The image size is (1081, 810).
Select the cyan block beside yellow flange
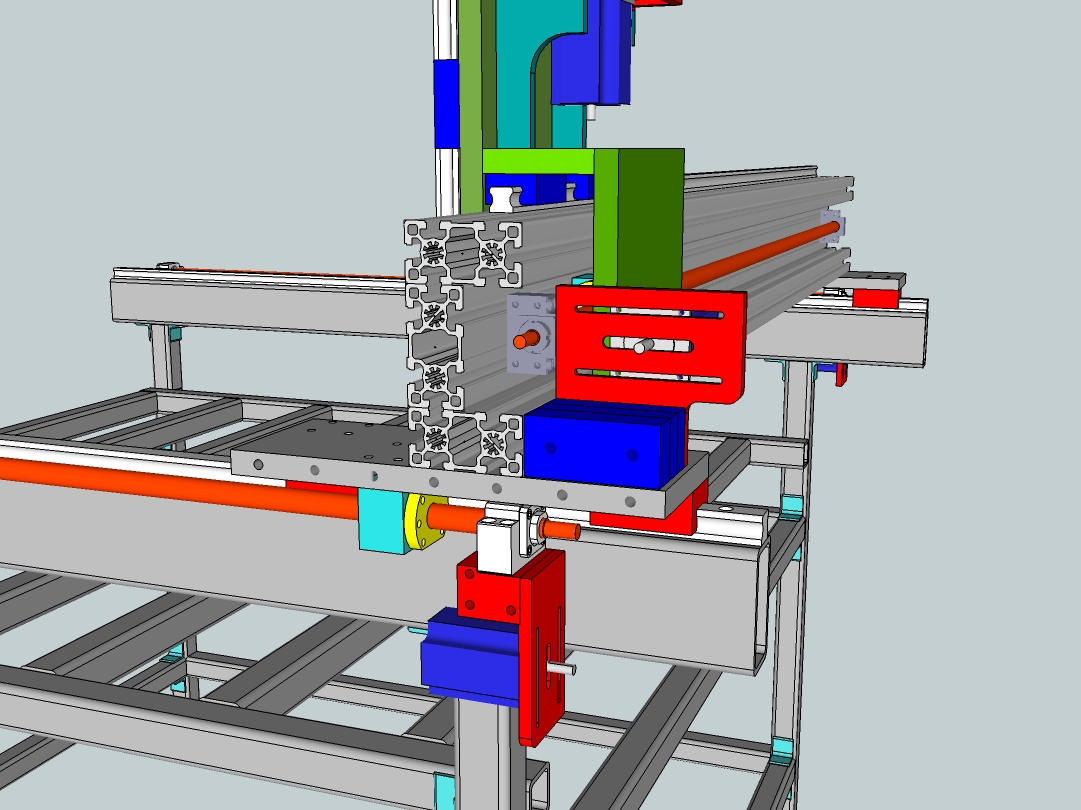pyautogui.click(x=382, y=521)
